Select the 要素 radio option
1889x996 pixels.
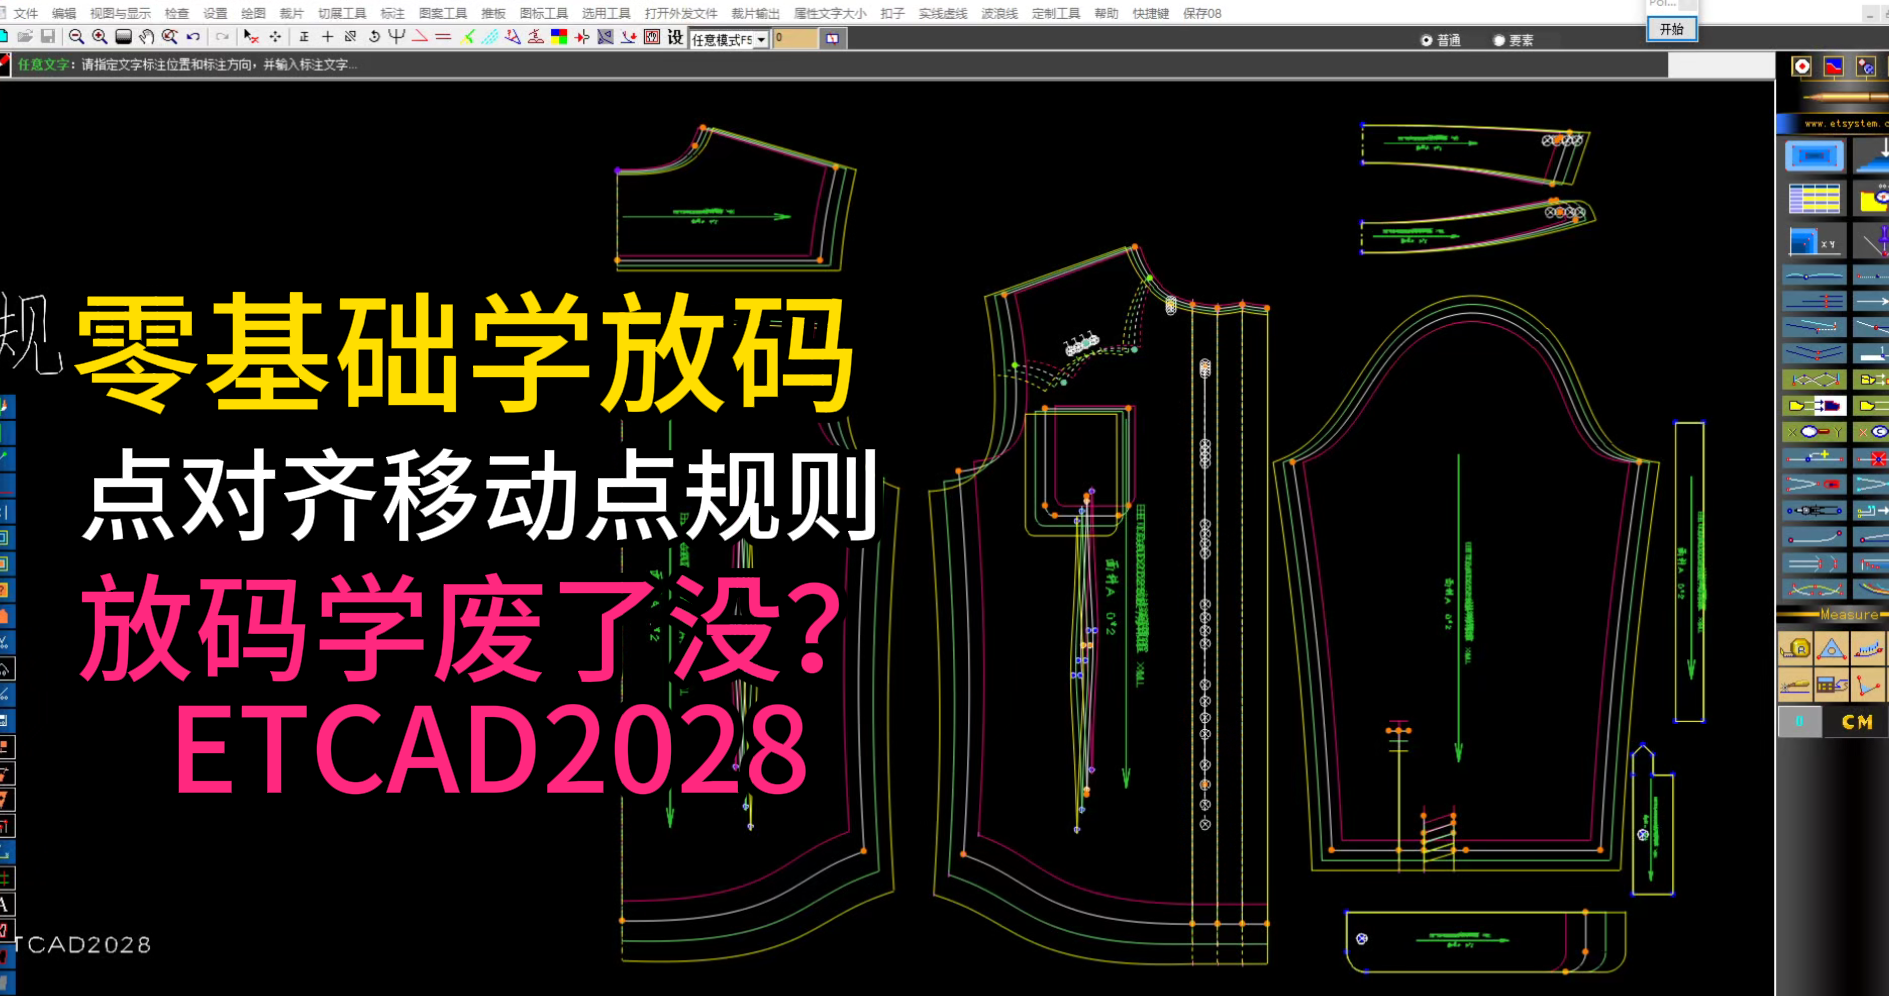coord(1513,40)
